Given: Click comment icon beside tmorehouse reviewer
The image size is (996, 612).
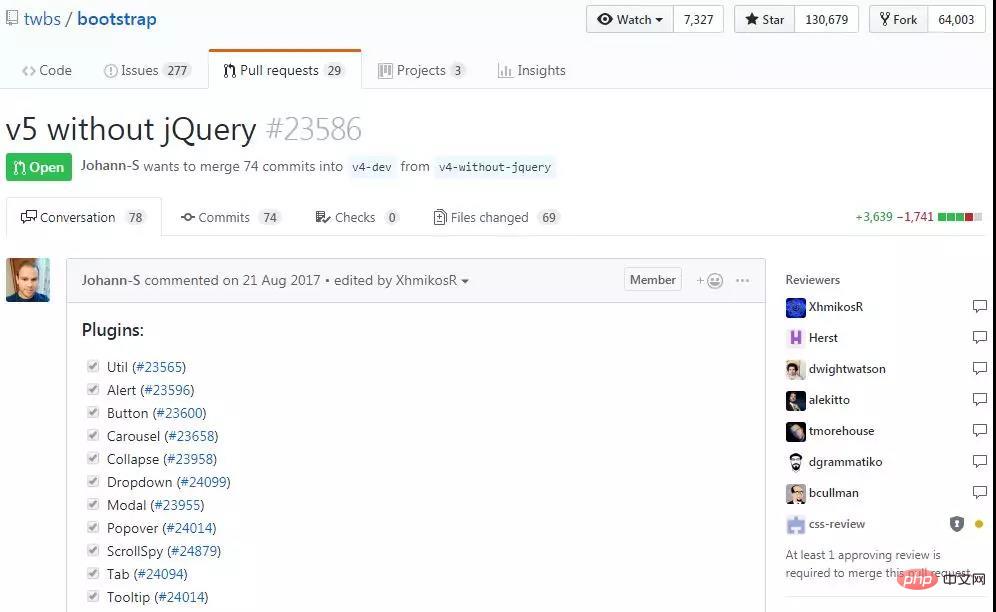Looking at the screenshot, I should pos(979,430).
